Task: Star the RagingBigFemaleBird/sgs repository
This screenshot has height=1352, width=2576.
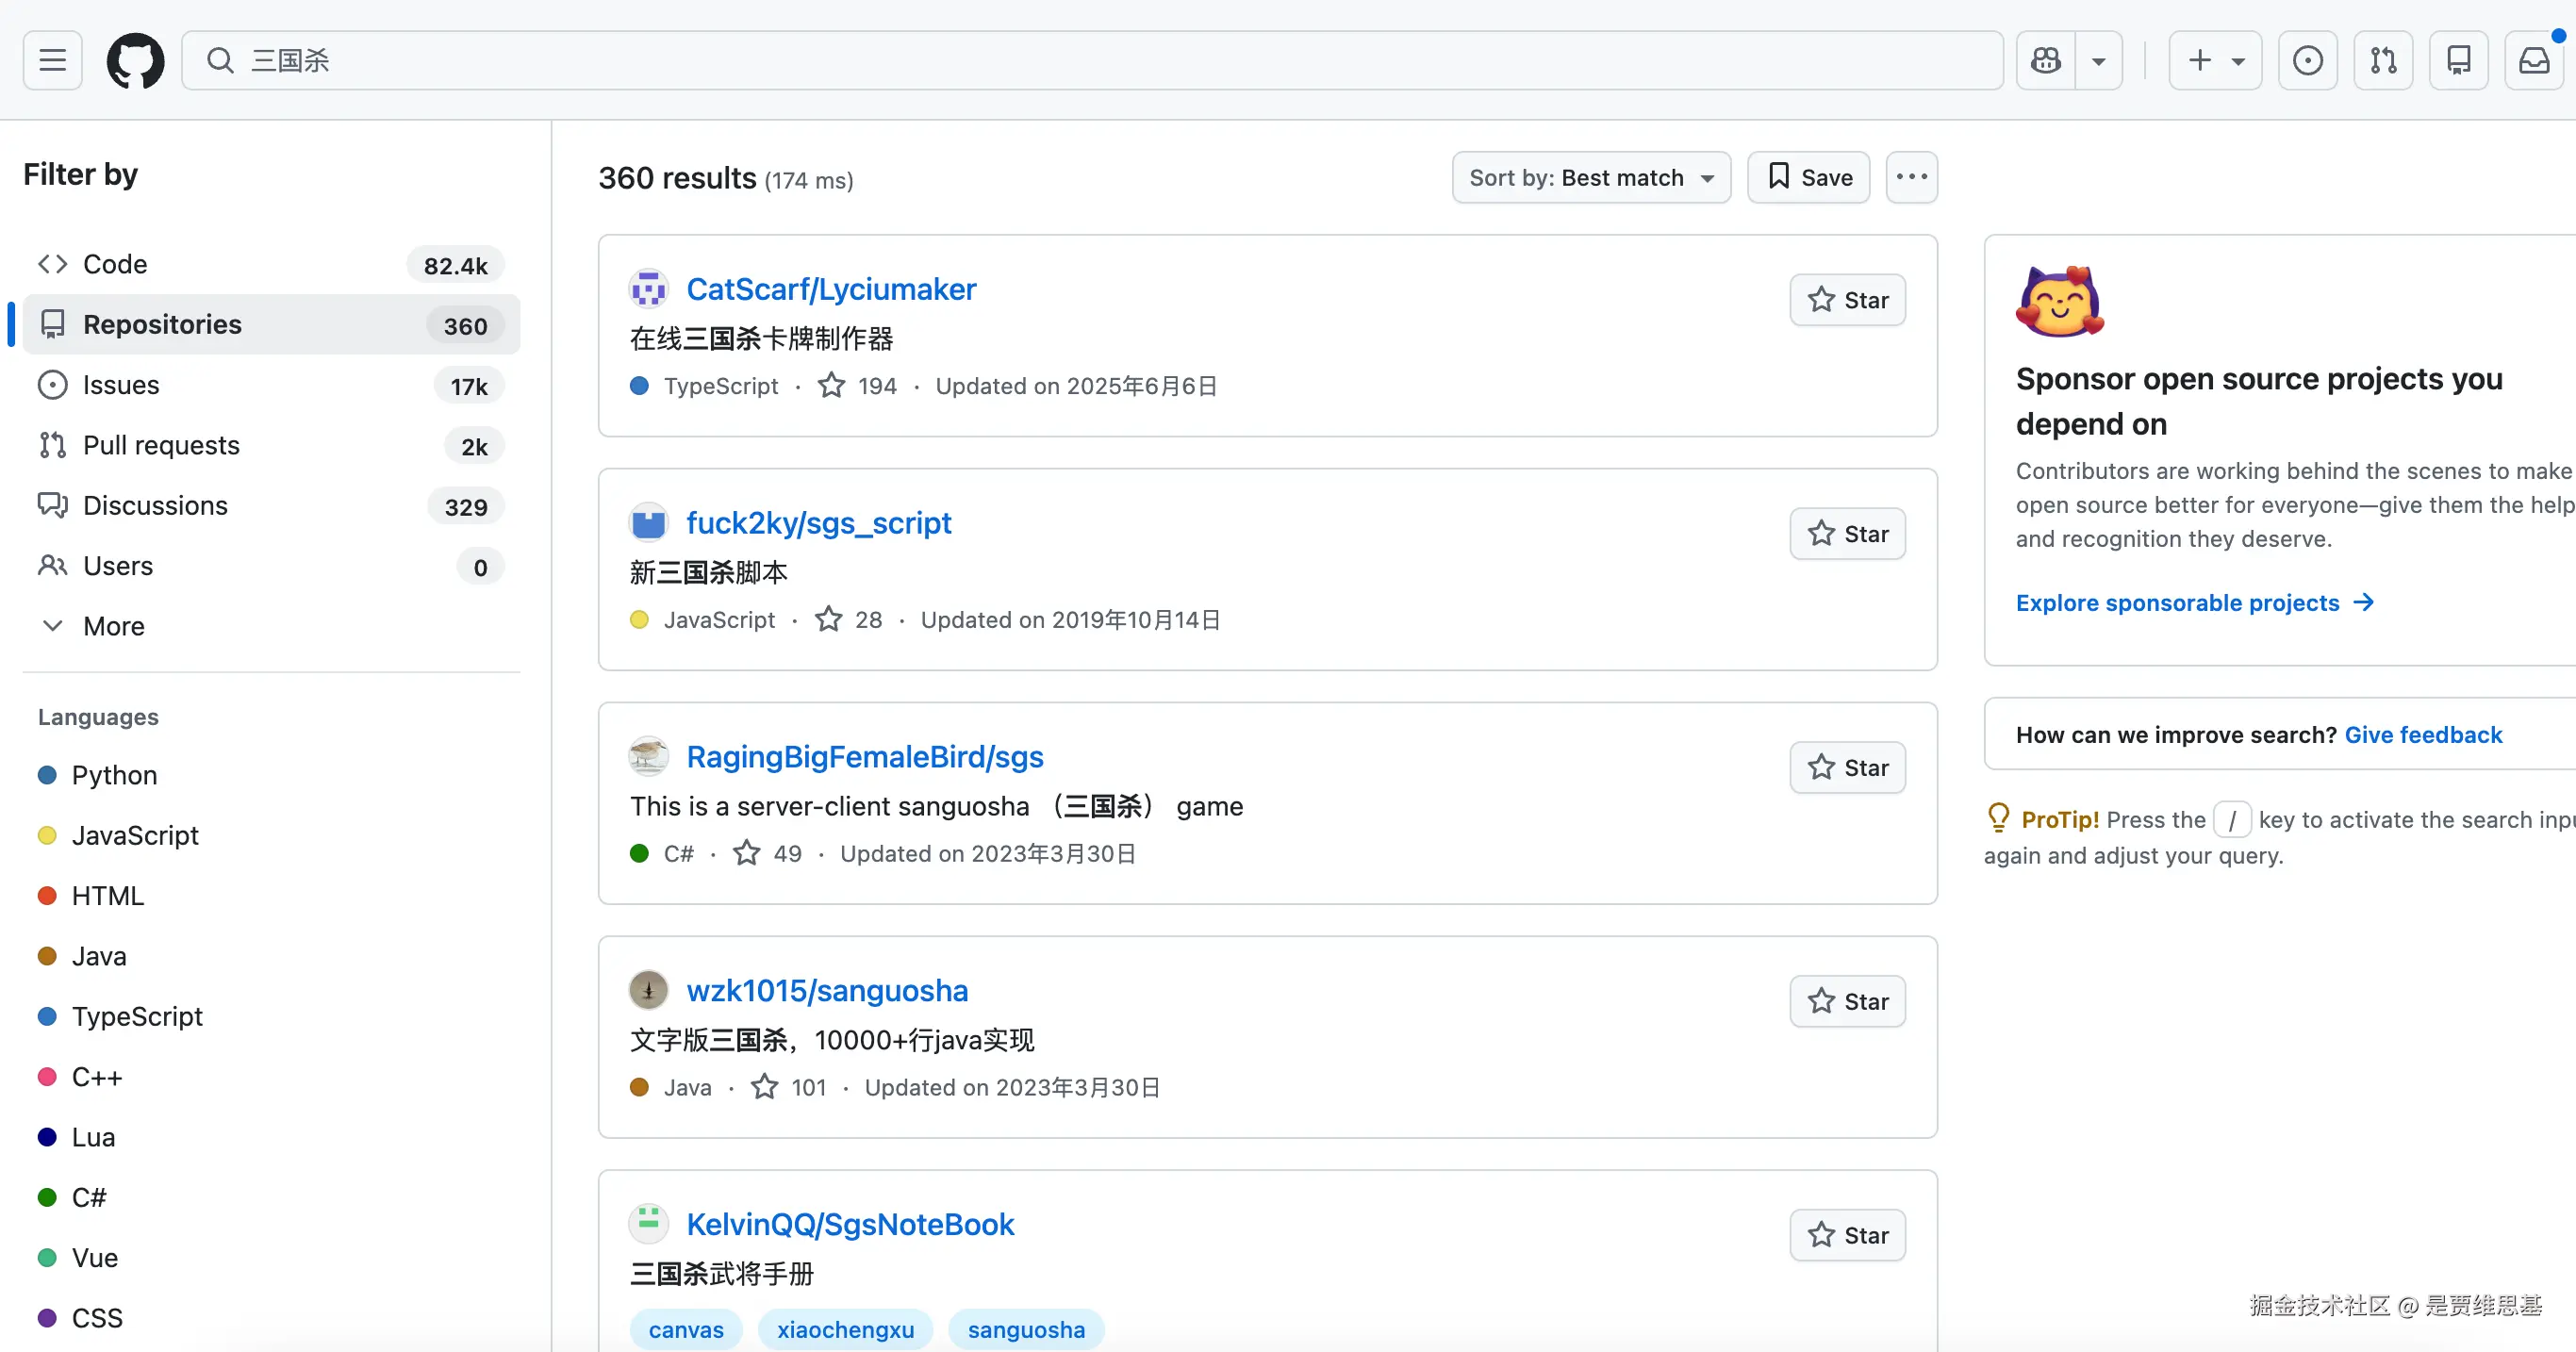Action: [1847, 768]
